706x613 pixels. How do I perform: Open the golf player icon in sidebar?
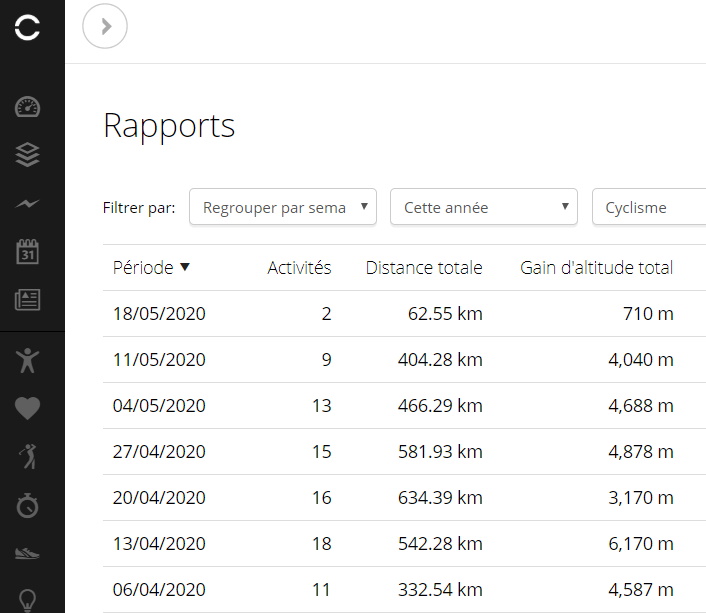[x=28, y=457]
